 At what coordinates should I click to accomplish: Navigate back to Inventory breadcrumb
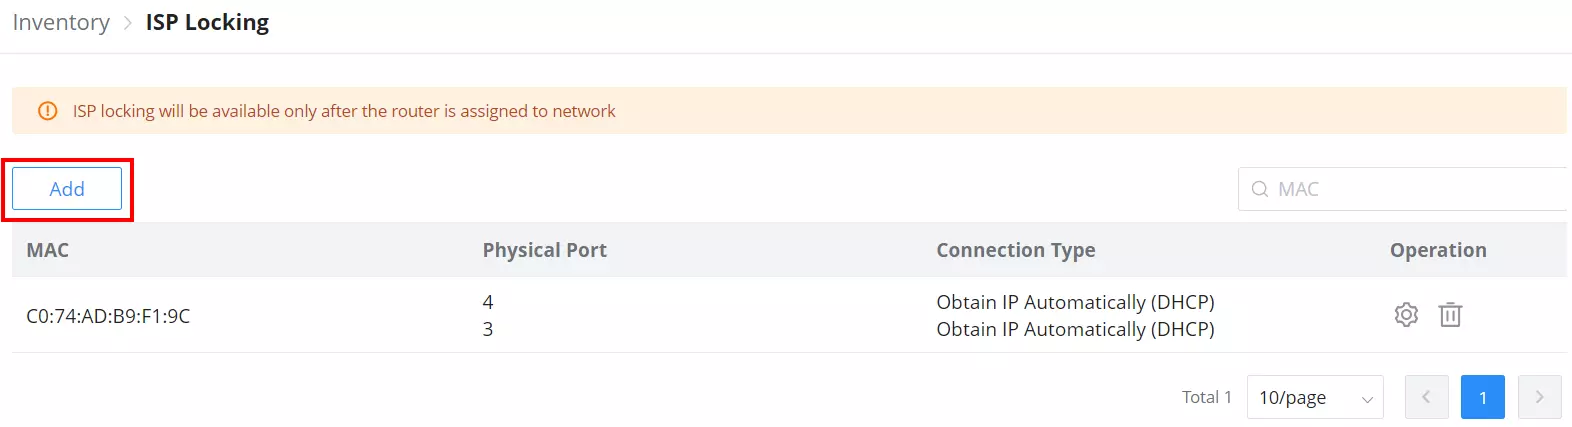tap(61, 22)
